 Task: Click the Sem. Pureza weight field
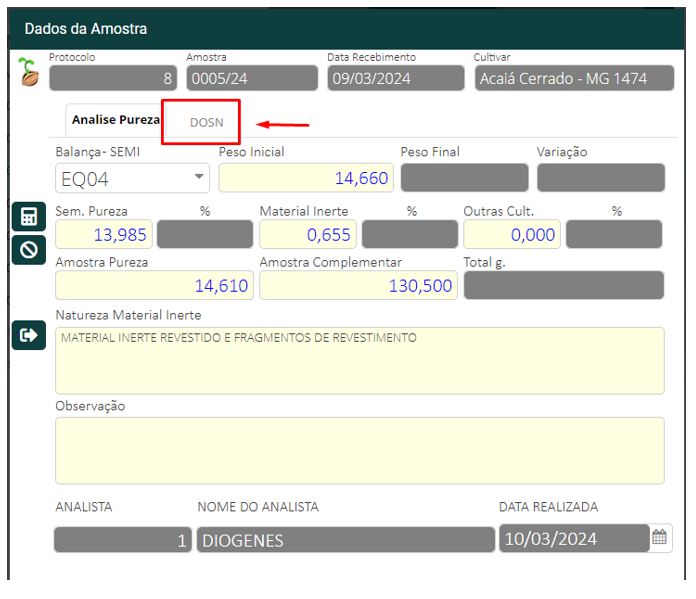click(x=104, y=234)
